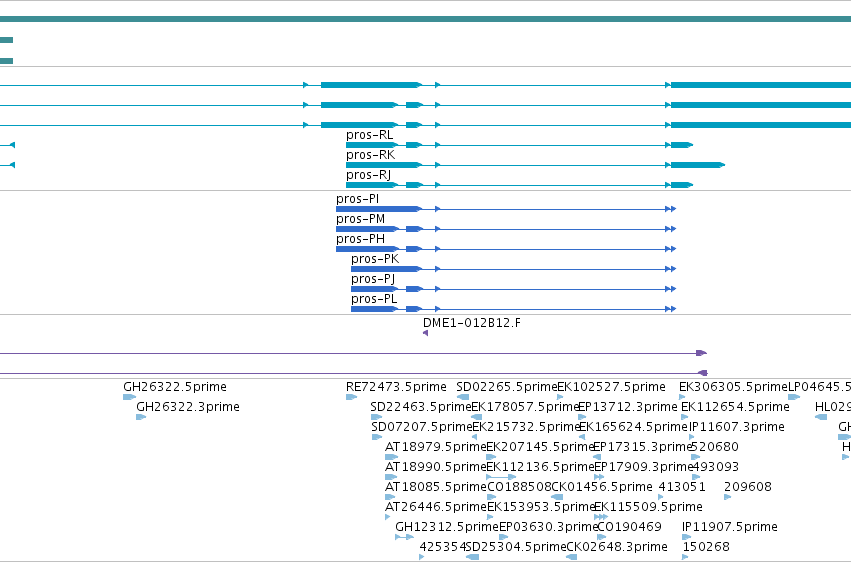Select the GH26322.3prime EST label

pyautogui.click(x=188, y=407)
